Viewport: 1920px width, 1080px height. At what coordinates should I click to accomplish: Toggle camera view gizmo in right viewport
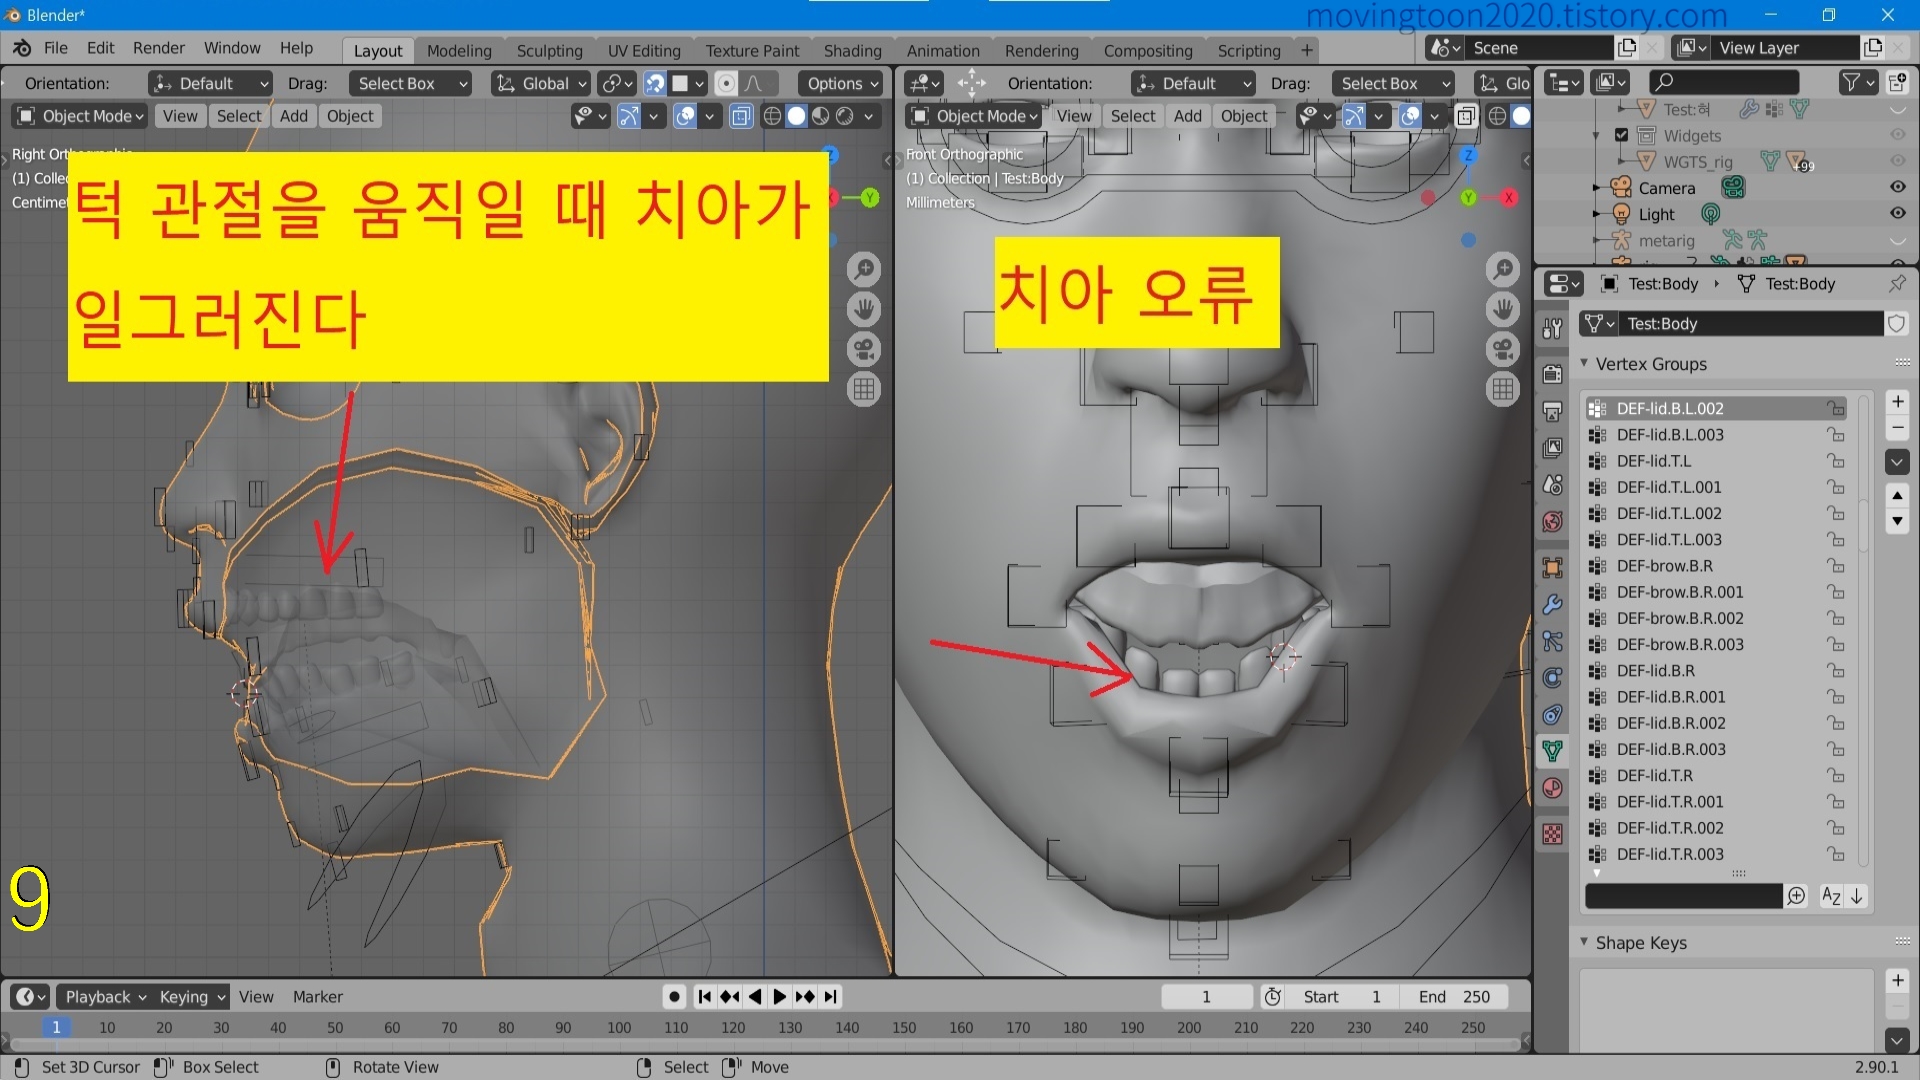[1502, 349]
